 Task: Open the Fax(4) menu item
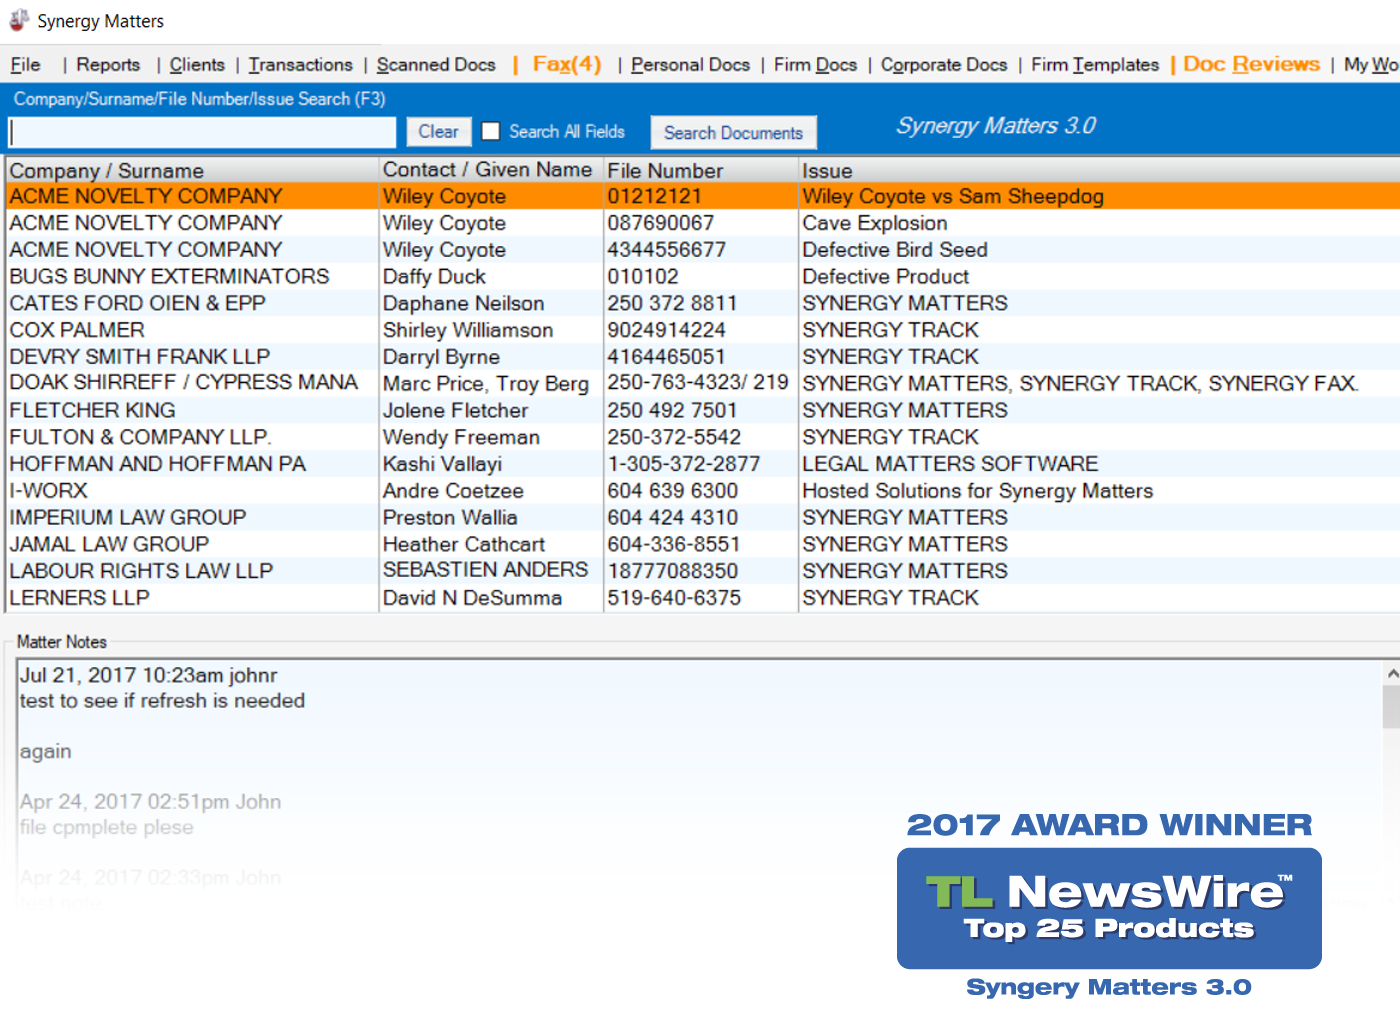tap(567, 64)
